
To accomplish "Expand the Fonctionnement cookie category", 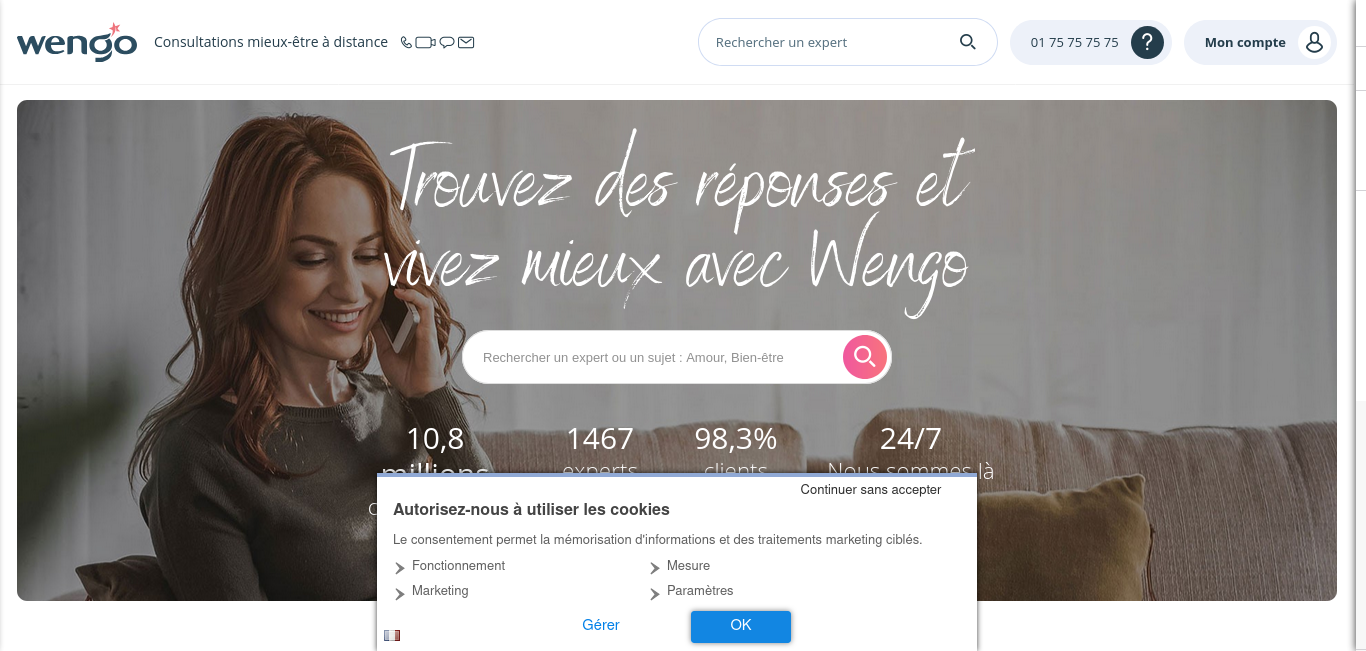I will [450, 566].
